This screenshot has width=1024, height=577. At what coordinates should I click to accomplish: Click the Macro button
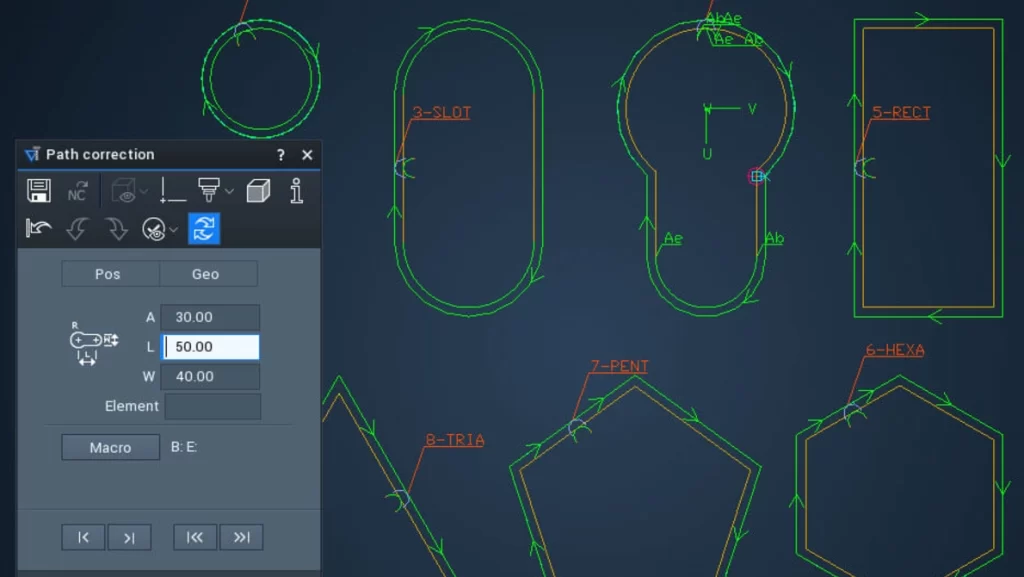point(110,448)
